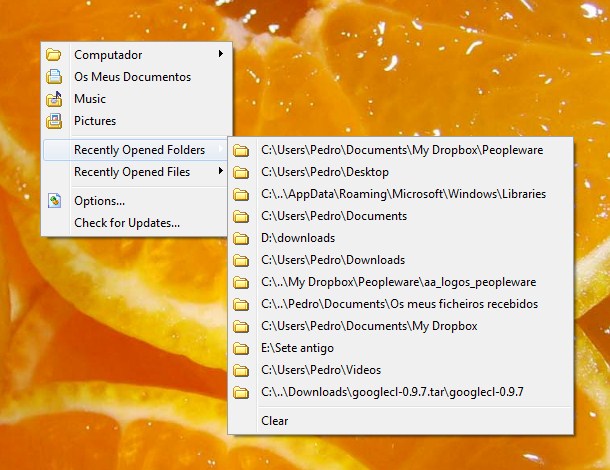This screenshot has height=470, width=610.
Task: Click folder icon beside Windows\Libraries path
Action: click(241, 194)
